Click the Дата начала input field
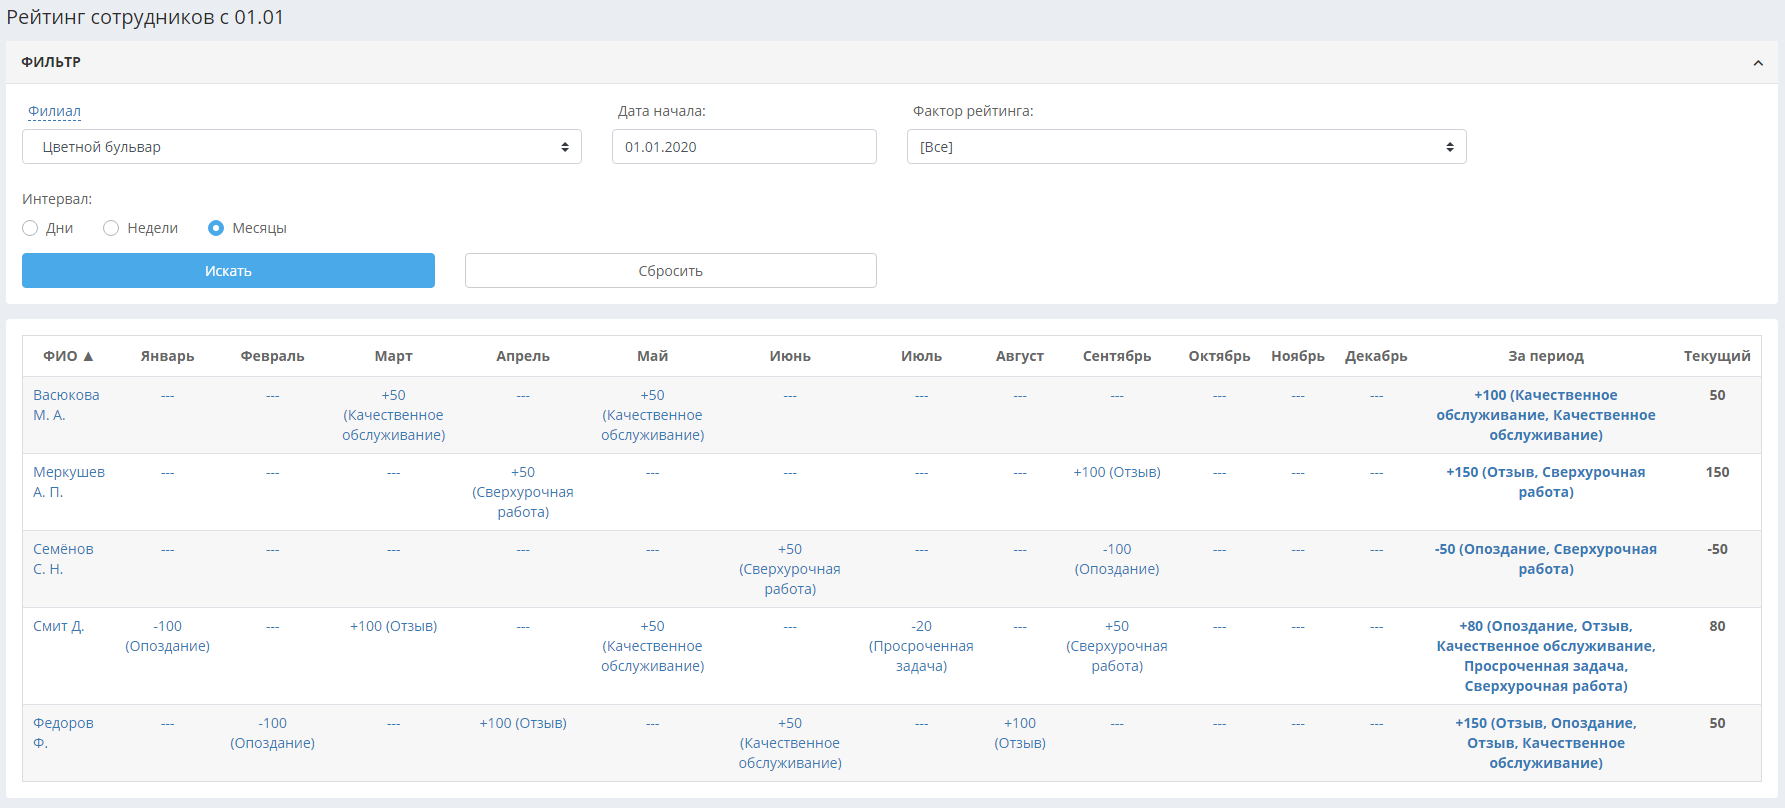Screen dimensions: 1785x808 point(744,147)
